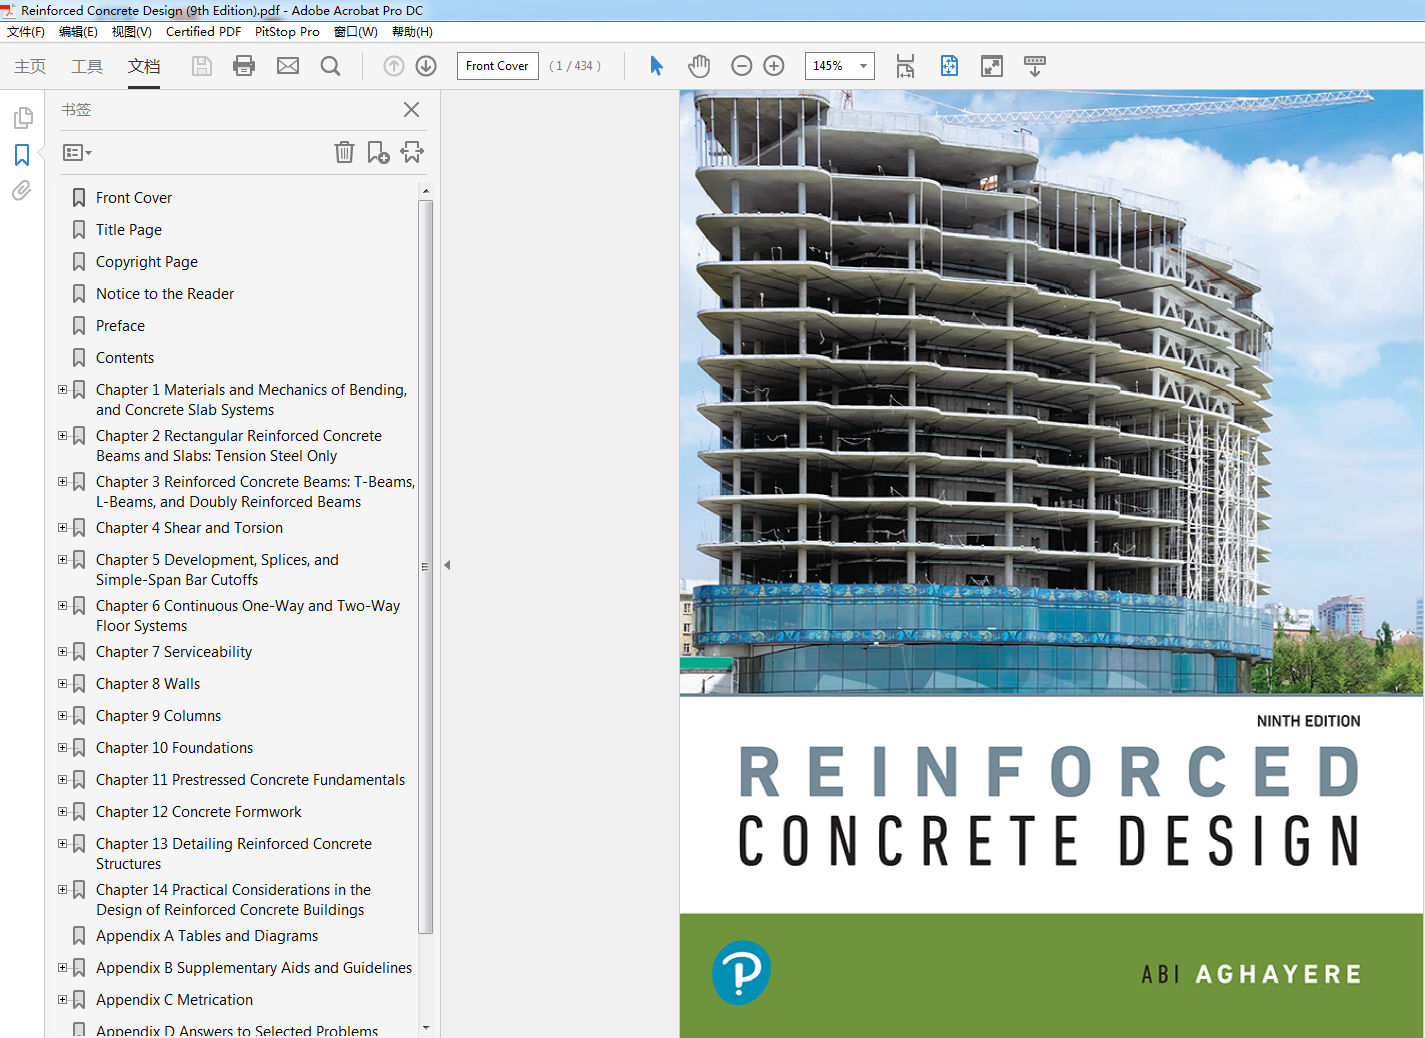Jump to Appendix A Tables and Diagrams
The width and height of the screenshot is (1425, 1038).
coord(207,936)
